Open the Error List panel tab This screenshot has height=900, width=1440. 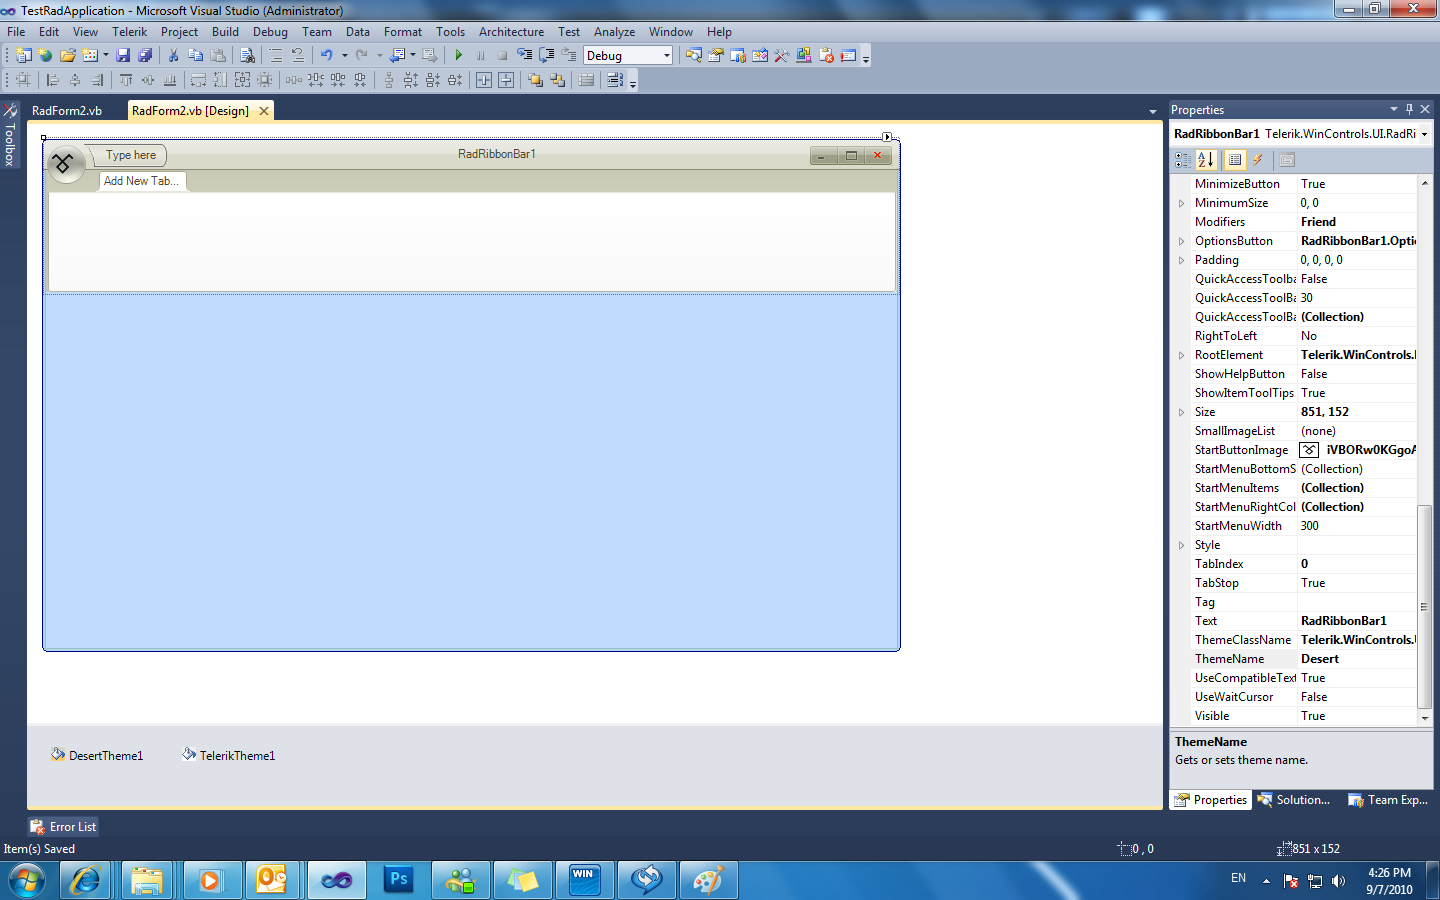coord(63,827)
